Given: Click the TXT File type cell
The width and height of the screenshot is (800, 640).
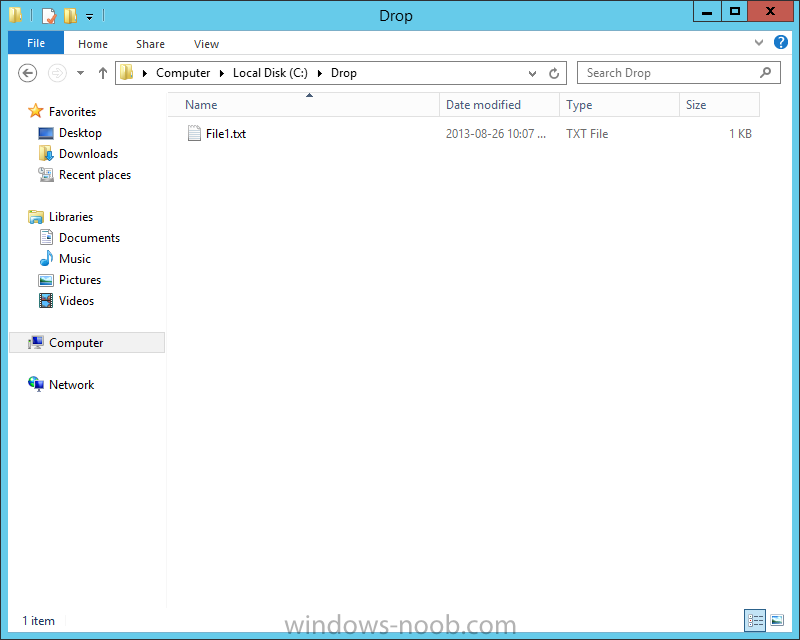Looking at the screenshot, I should [x=587, y=134].
